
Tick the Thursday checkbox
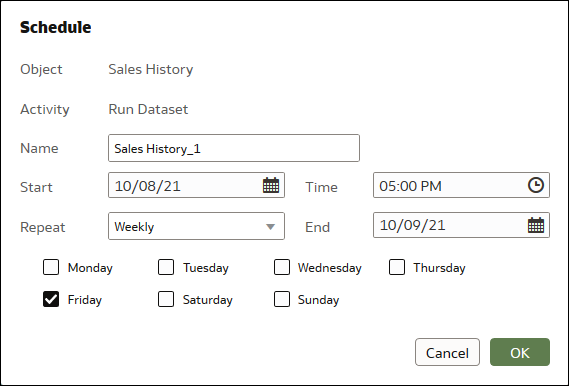[x=397, y=267]
